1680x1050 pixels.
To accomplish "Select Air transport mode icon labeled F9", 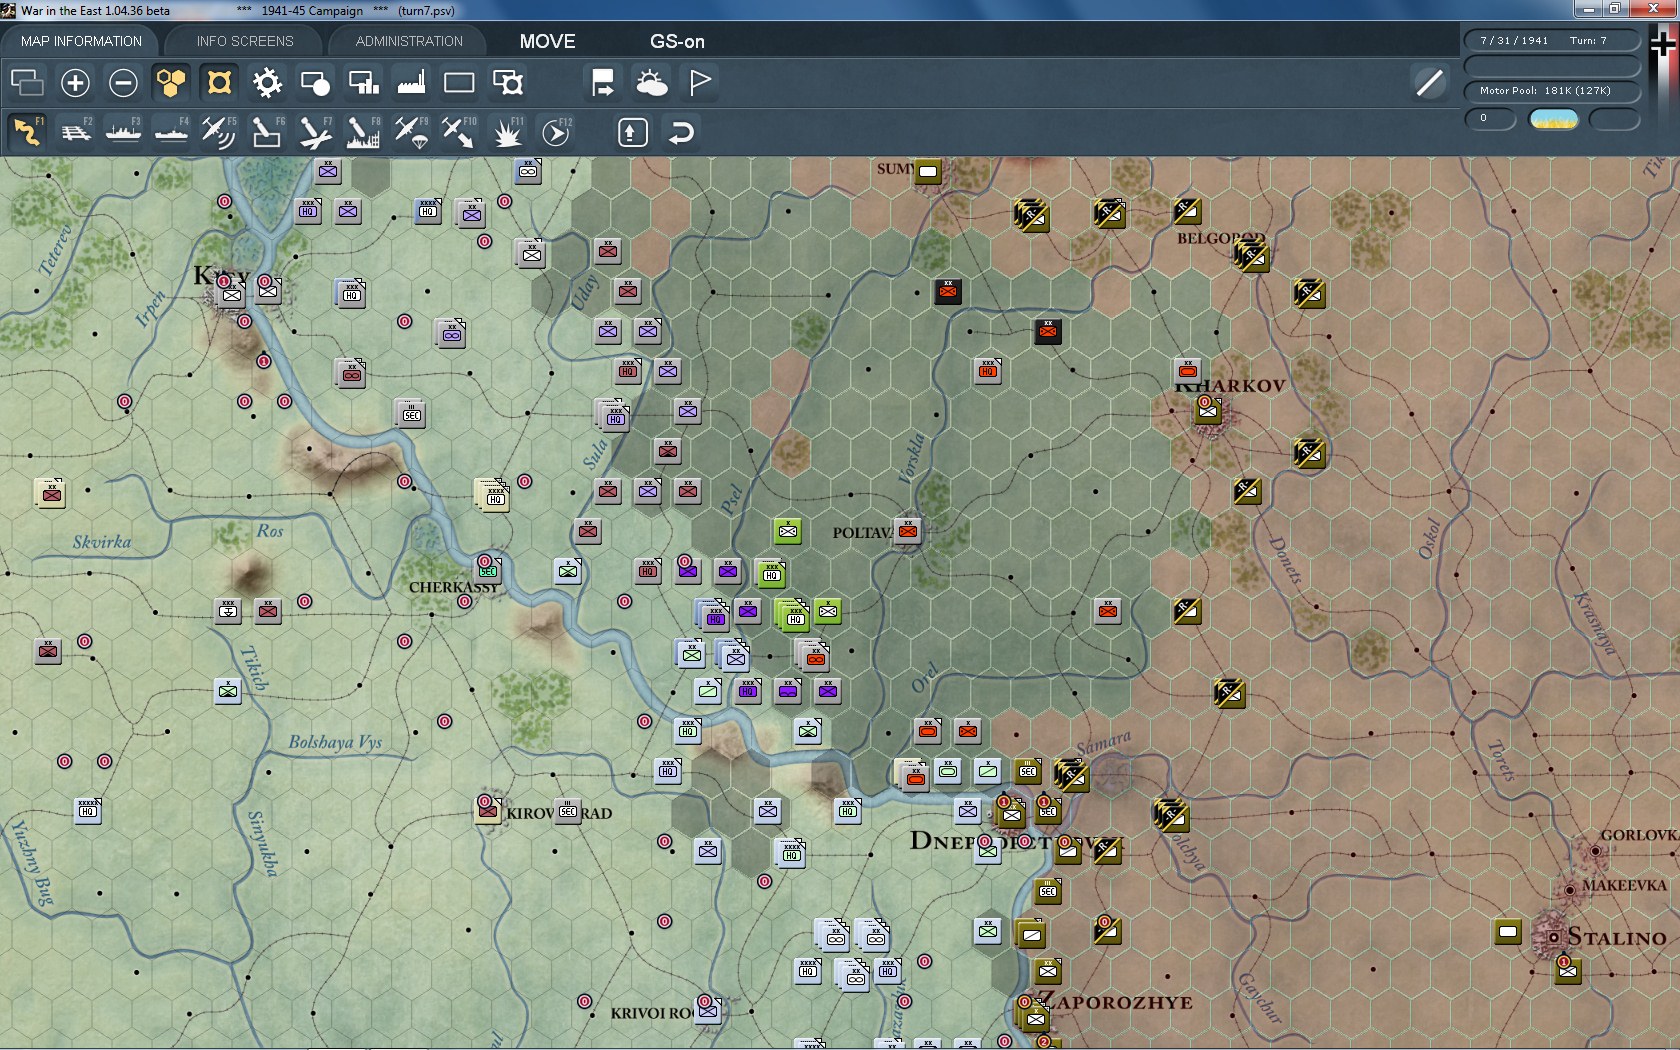I will click(x=411, y=132).
